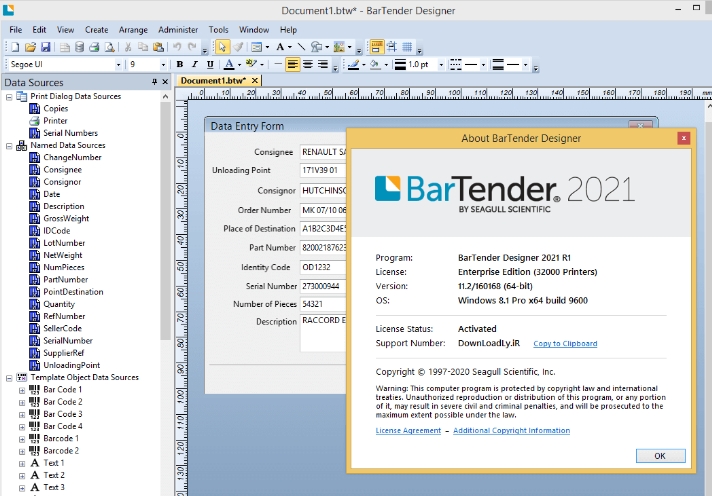This screenshot has width=712, height=496.
Task: Expand the Bar Code 1 node
Action: click(x=22, y=390)
